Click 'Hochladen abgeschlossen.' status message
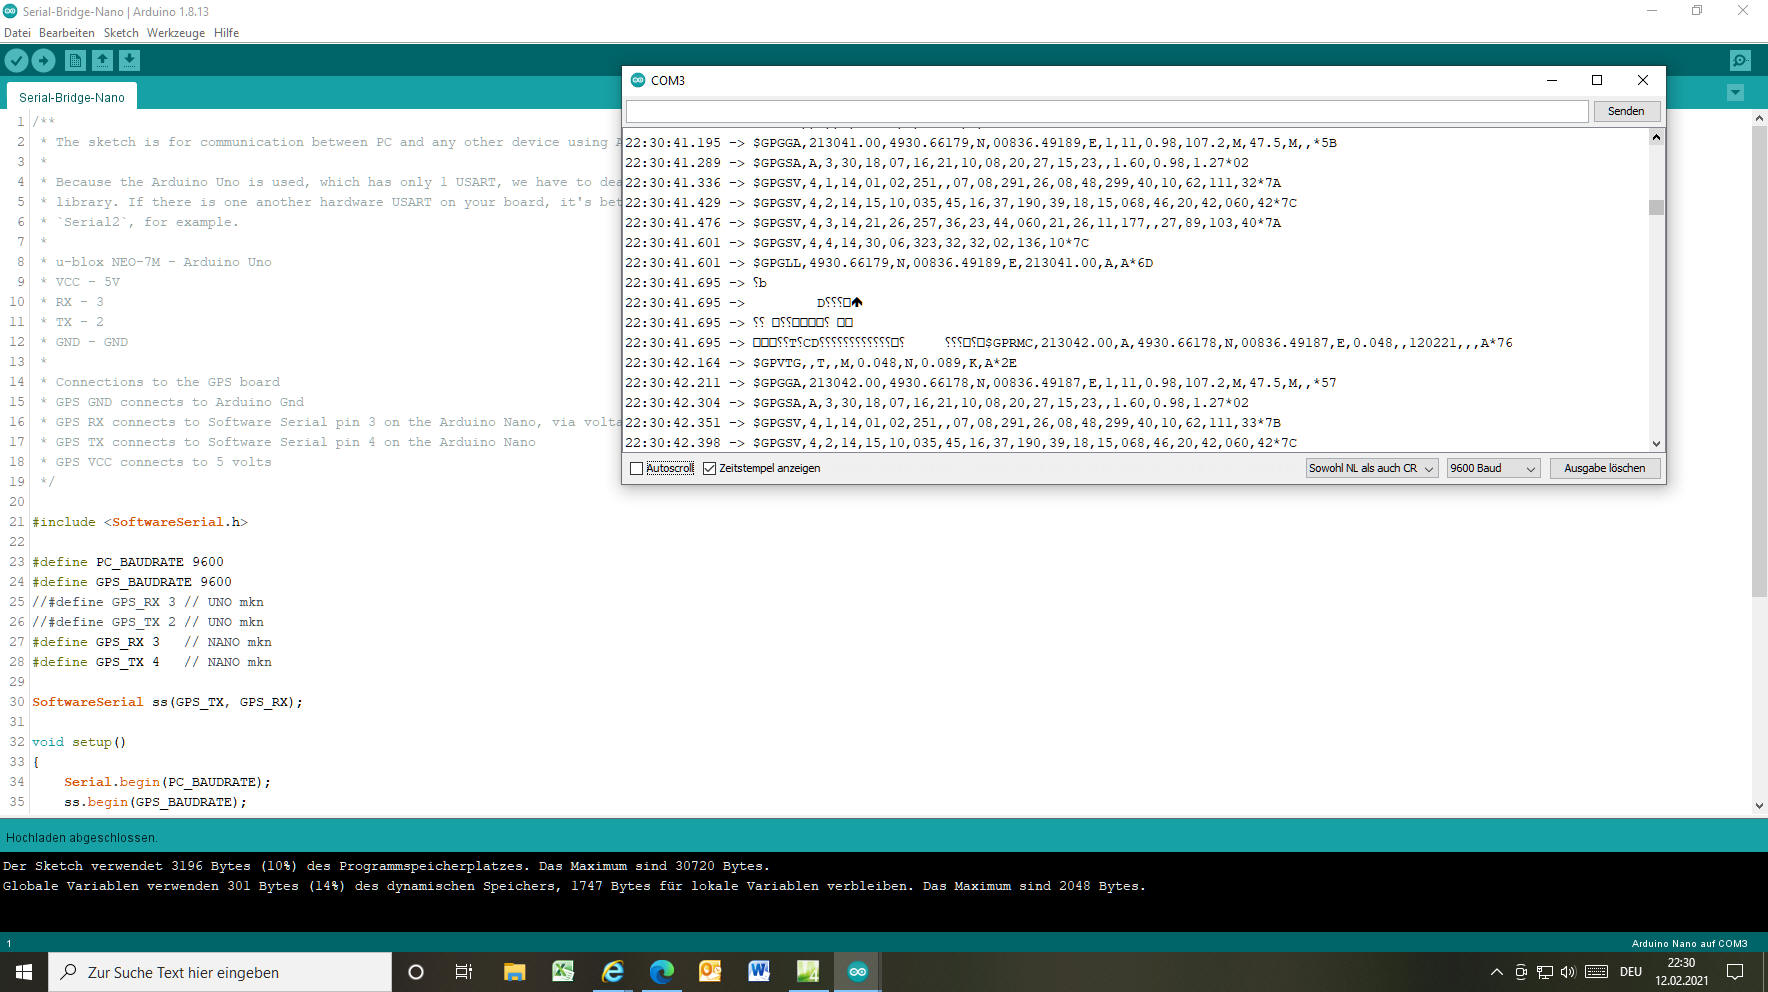The height and width of the screenshot is (992, 1768). pos(81,838)
